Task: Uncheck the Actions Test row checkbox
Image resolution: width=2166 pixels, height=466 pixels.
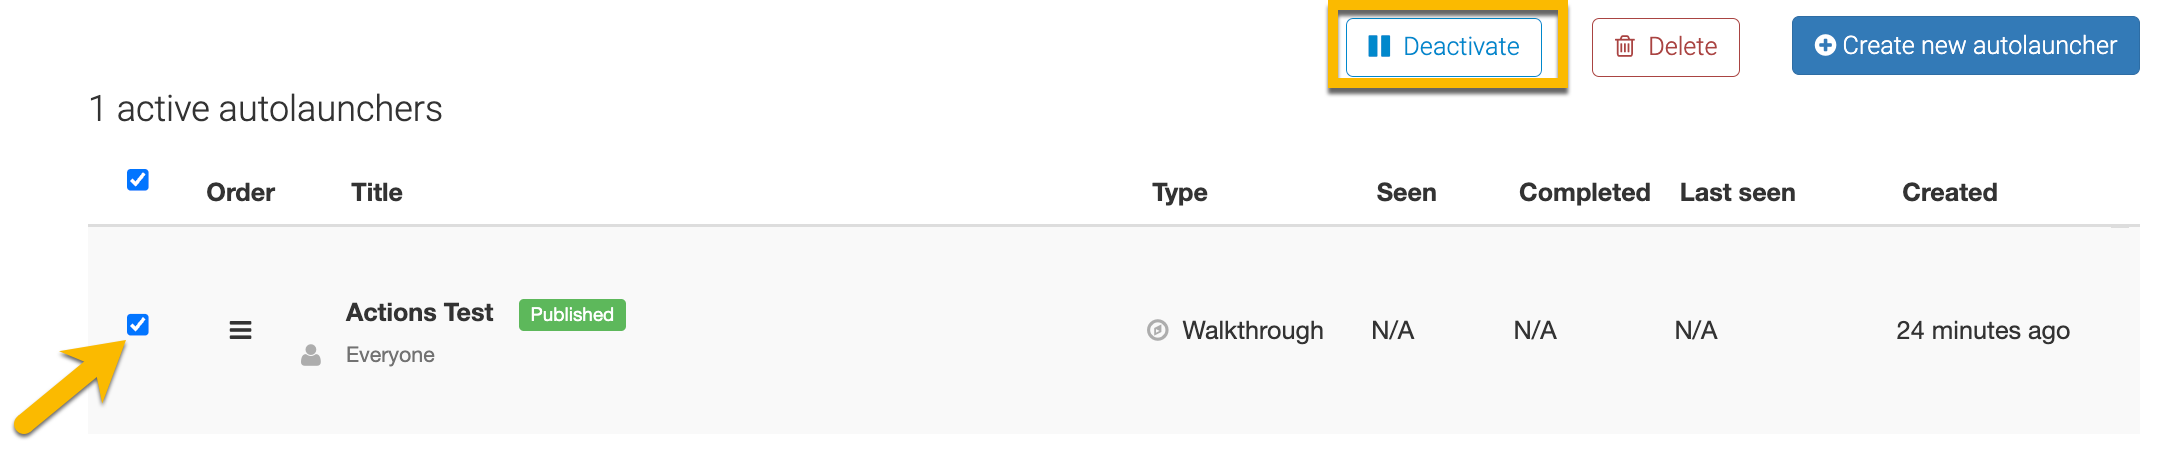Action: 138,325
